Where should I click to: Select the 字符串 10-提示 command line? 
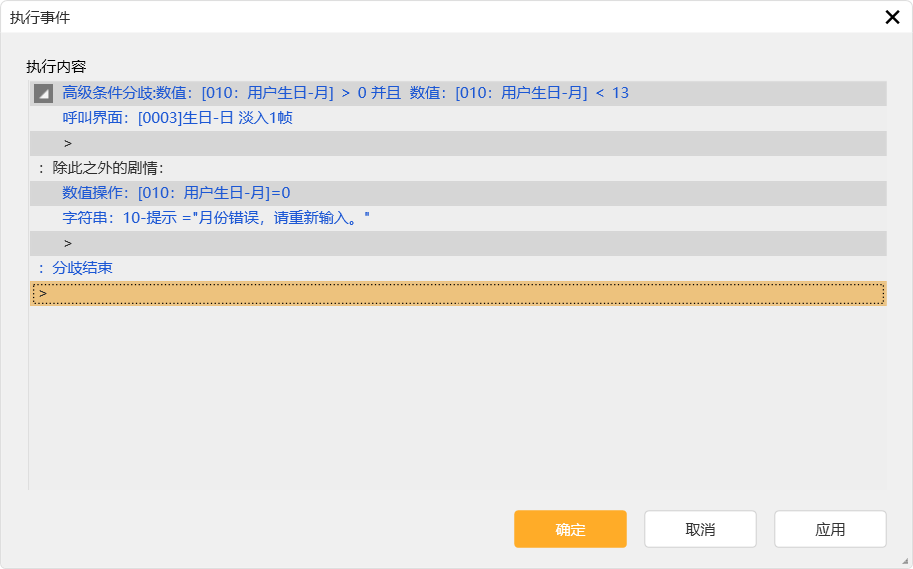pos(215,218)
